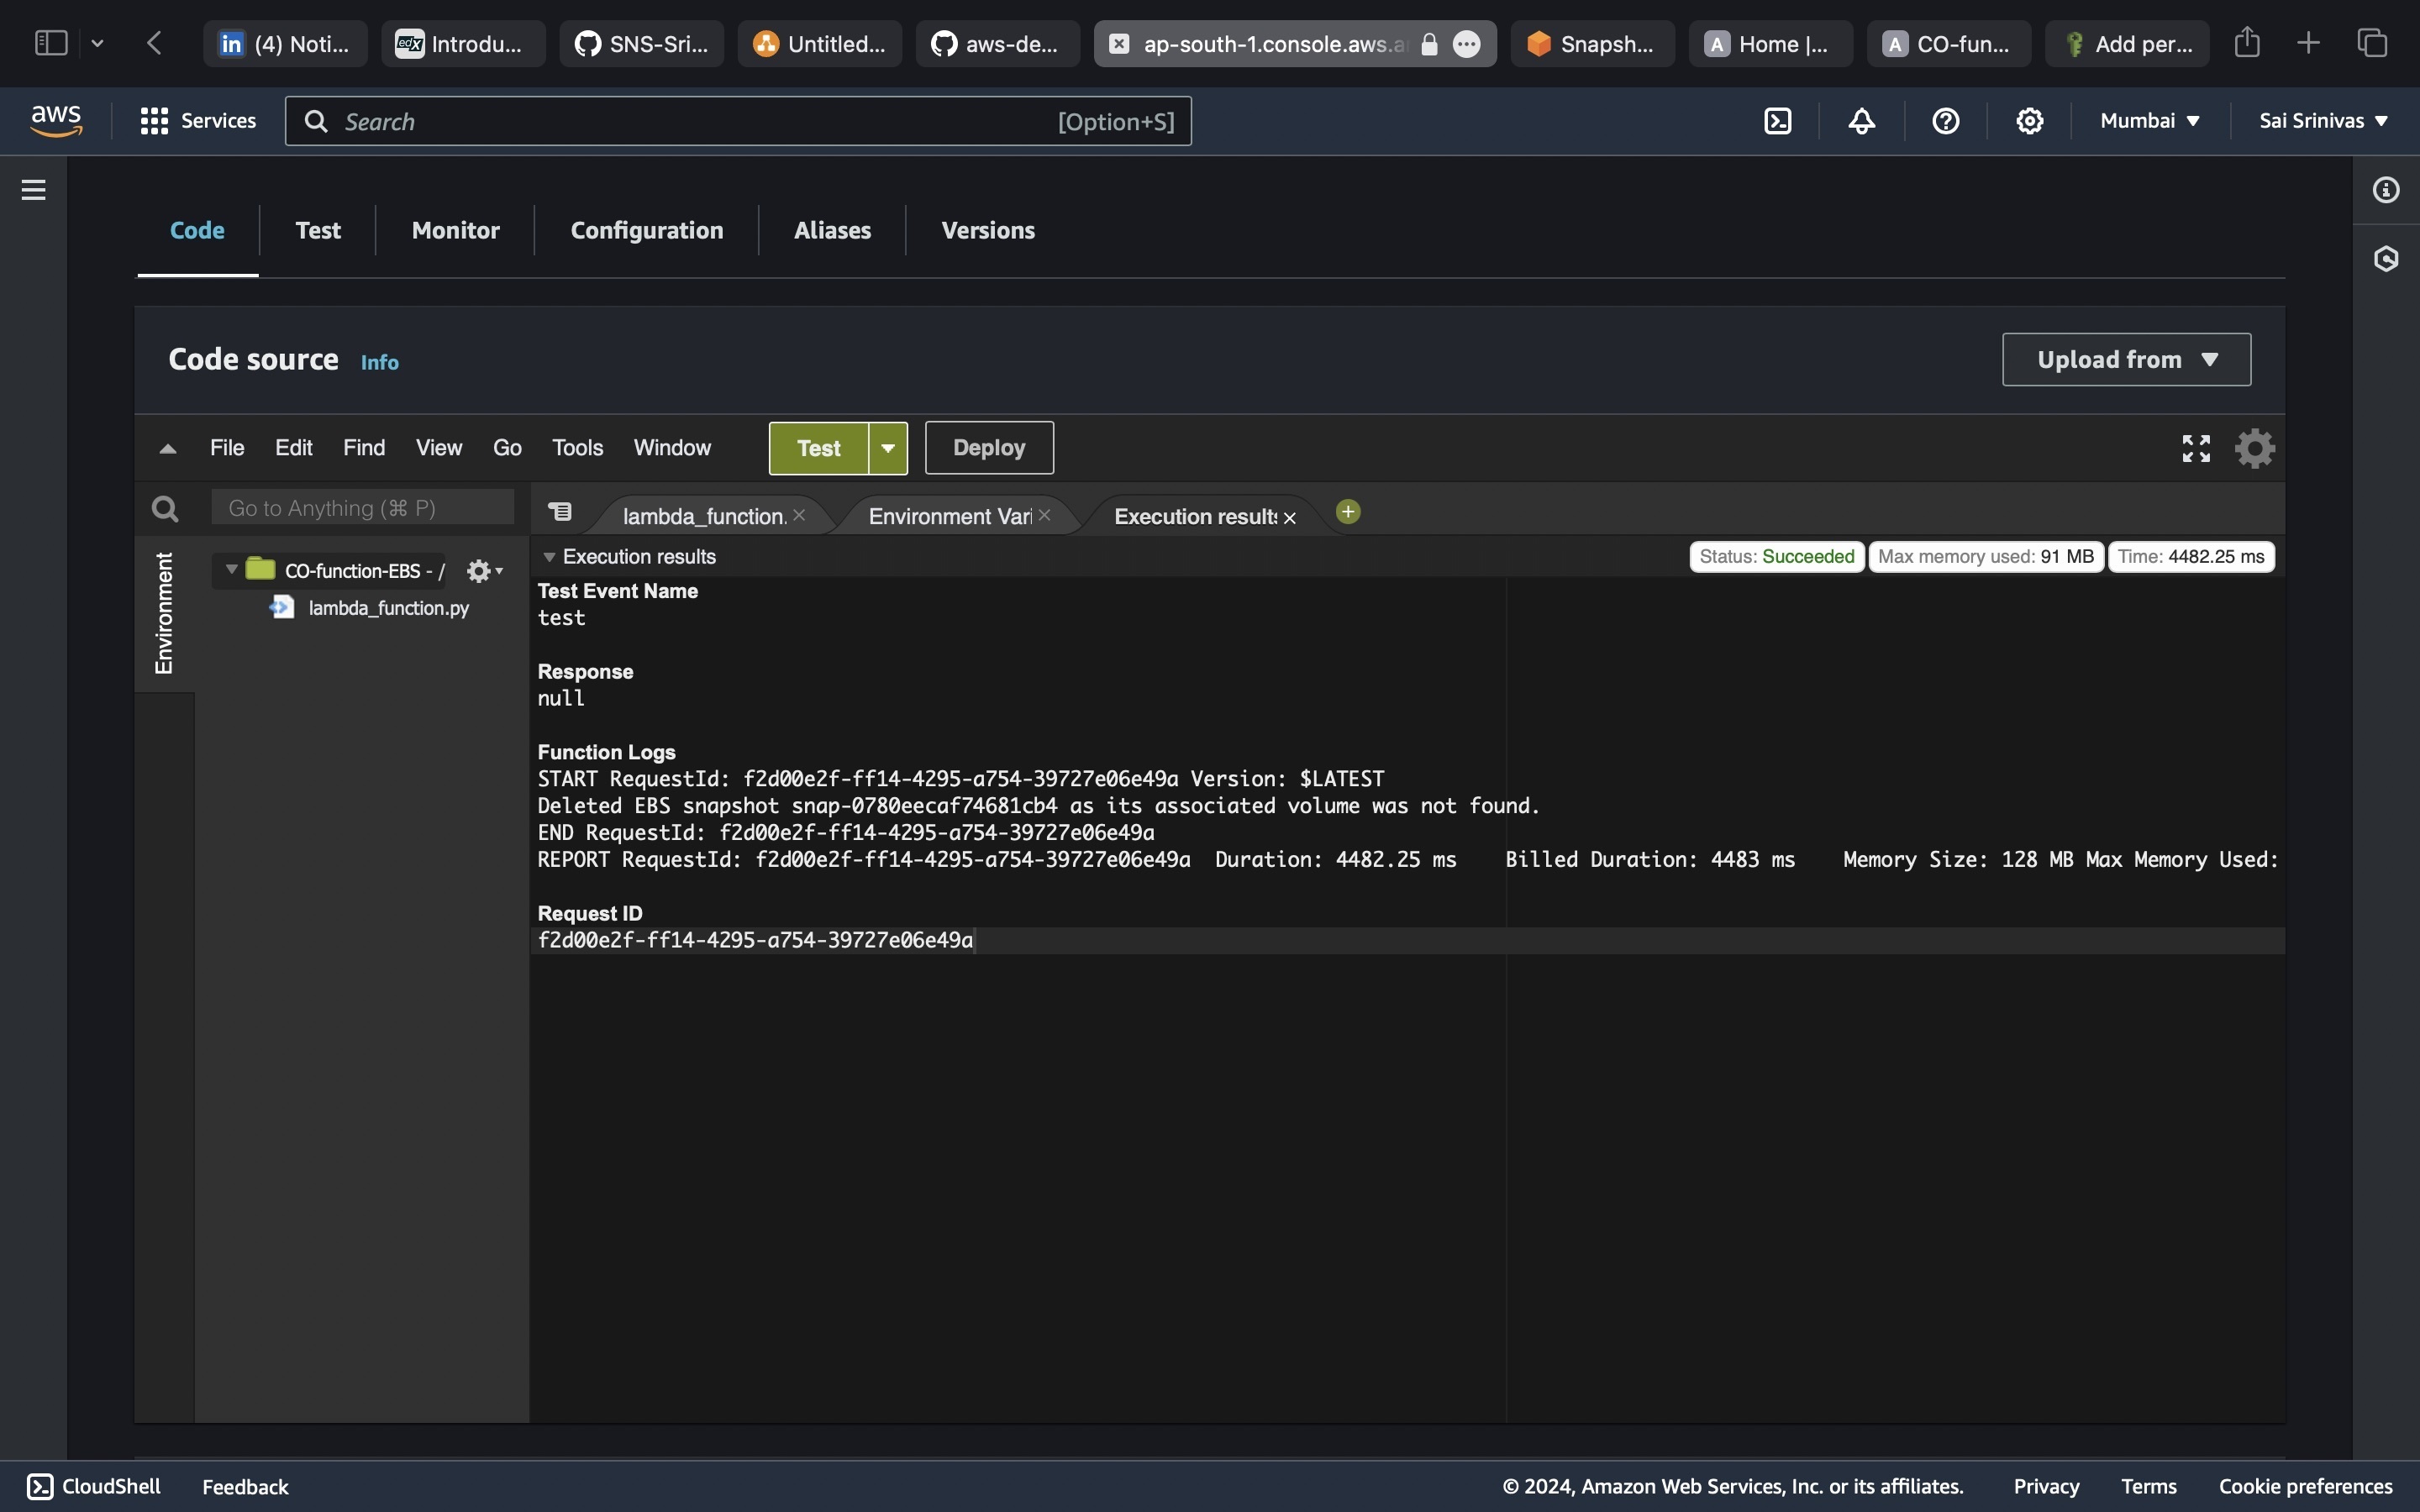Collapse the Execution results section
2420x1512 pixels.
point(549,557)
